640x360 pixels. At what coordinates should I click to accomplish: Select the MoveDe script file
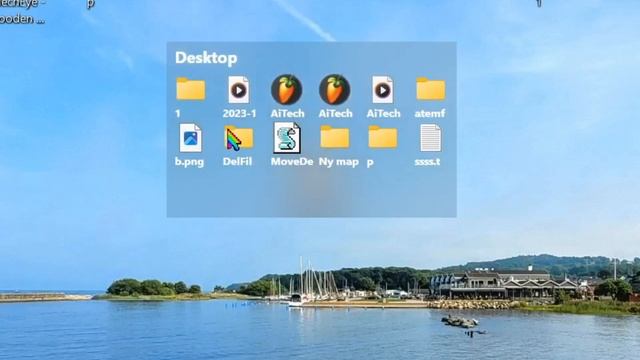(x=287, y=138)
